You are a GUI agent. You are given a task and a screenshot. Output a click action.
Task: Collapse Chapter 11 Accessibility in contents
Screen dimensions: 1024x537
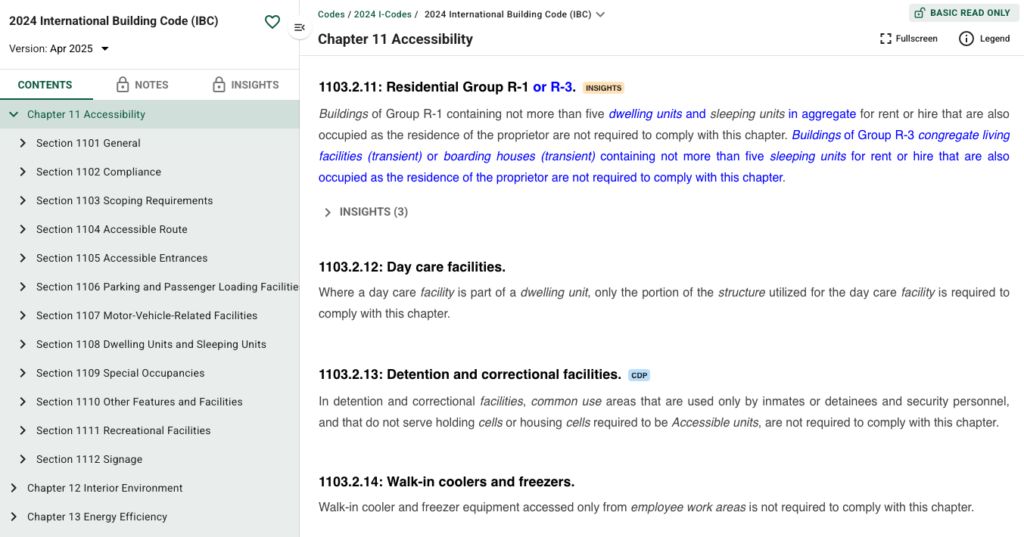click(14, 115)
